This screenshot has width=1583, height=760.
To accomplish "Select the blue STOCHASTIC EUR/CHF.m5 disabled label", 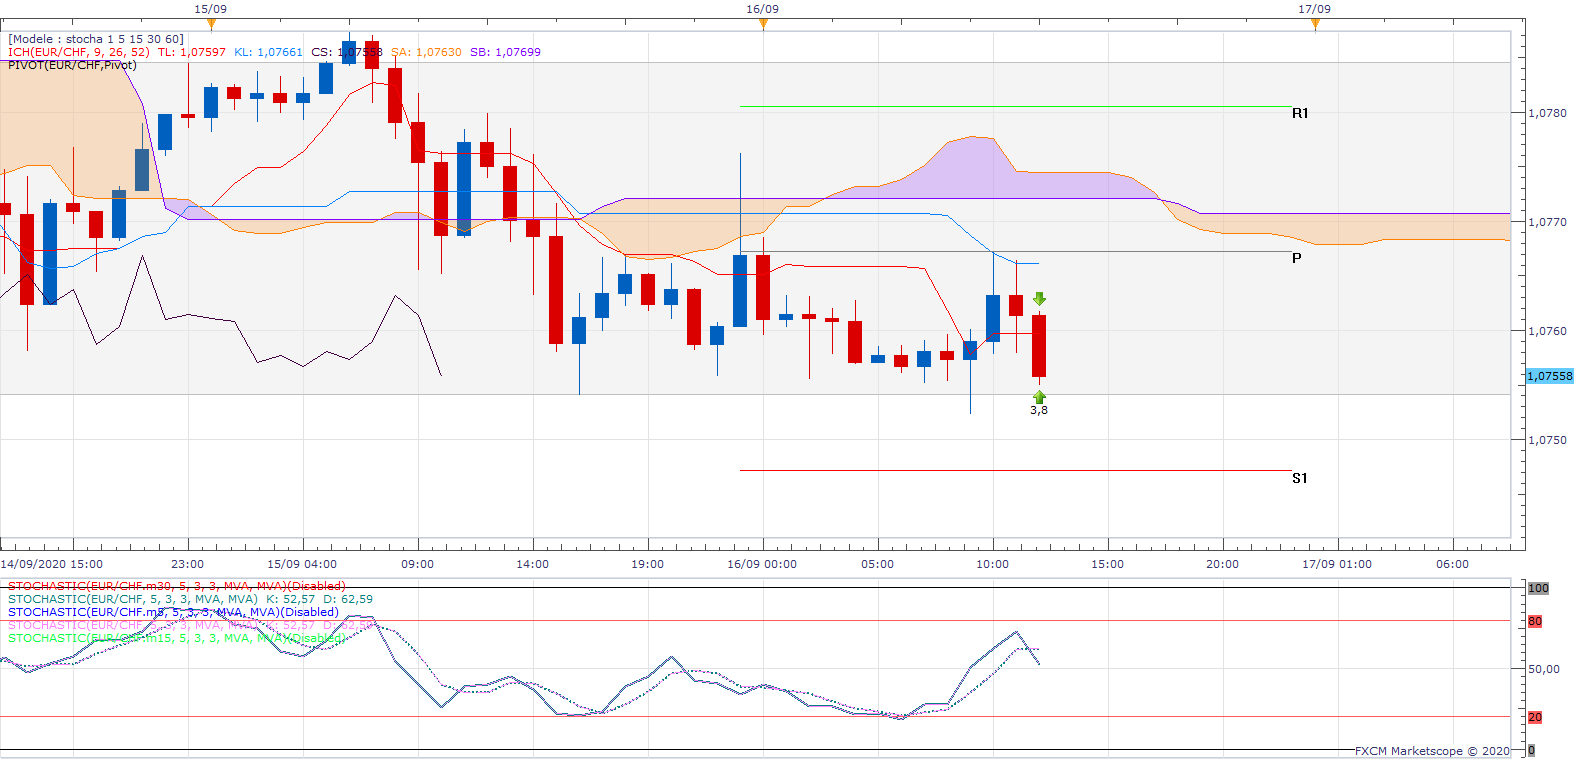I will 173,612.
